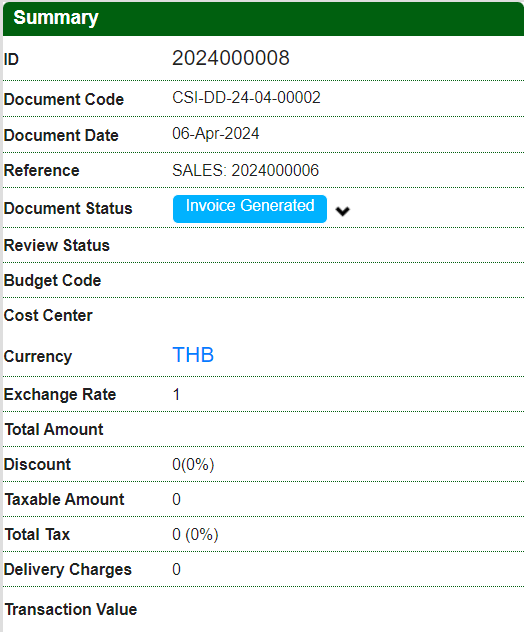Click the Exchange Rate label
This screenshot has height=632, width=524.
click(x=60, y=394)
